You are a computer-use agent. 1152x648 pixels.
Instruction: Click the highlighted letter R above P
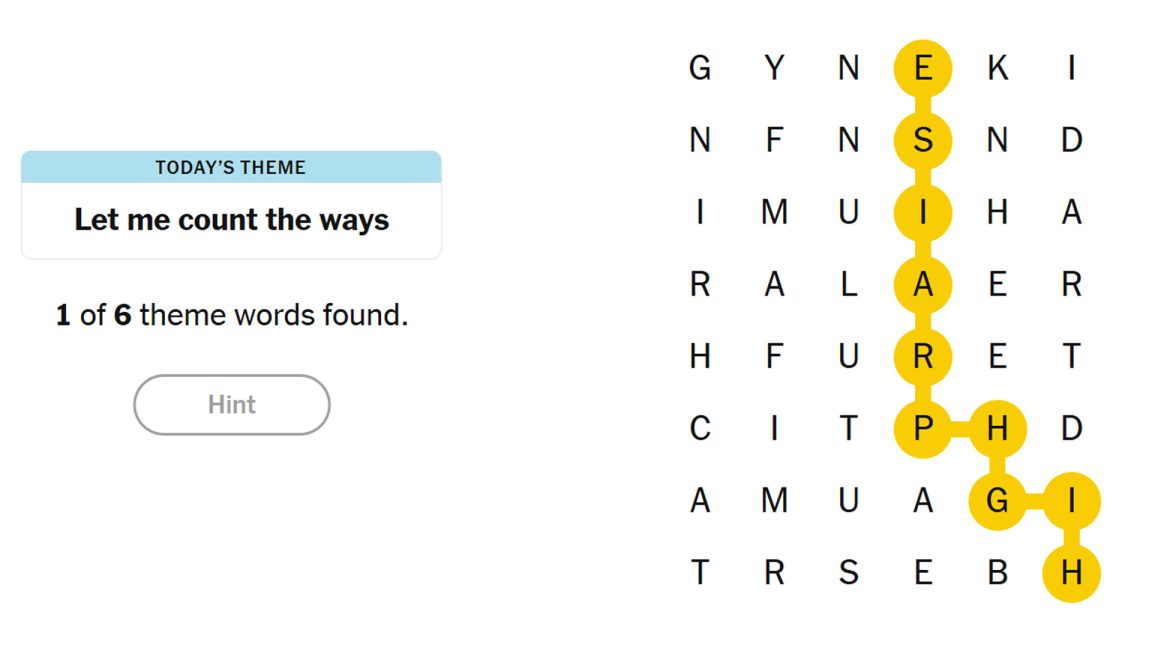click(923, 355)
